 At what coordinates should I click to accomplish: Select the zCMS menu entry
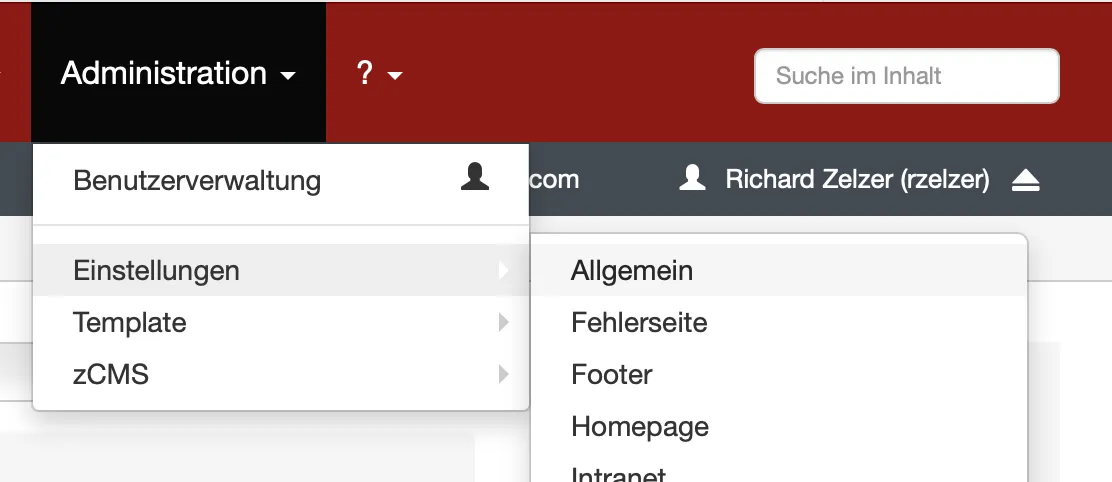click(111, 375)
